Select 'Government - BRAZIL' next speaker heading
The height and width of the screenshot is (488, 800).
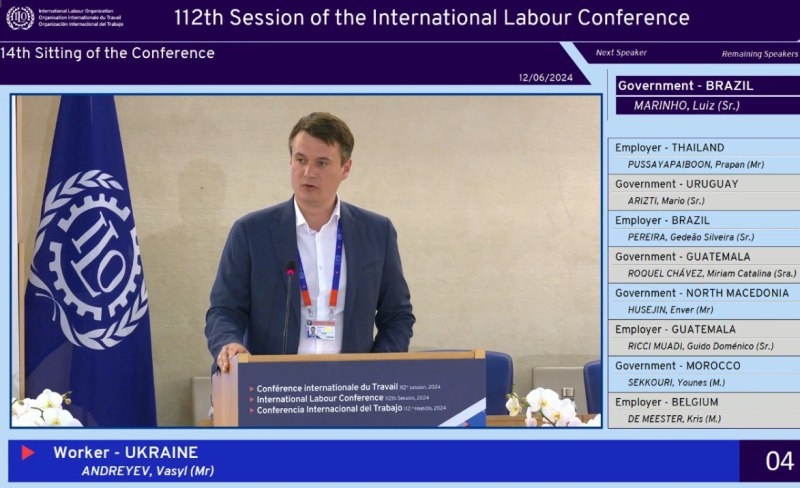[x=685, y=86]
